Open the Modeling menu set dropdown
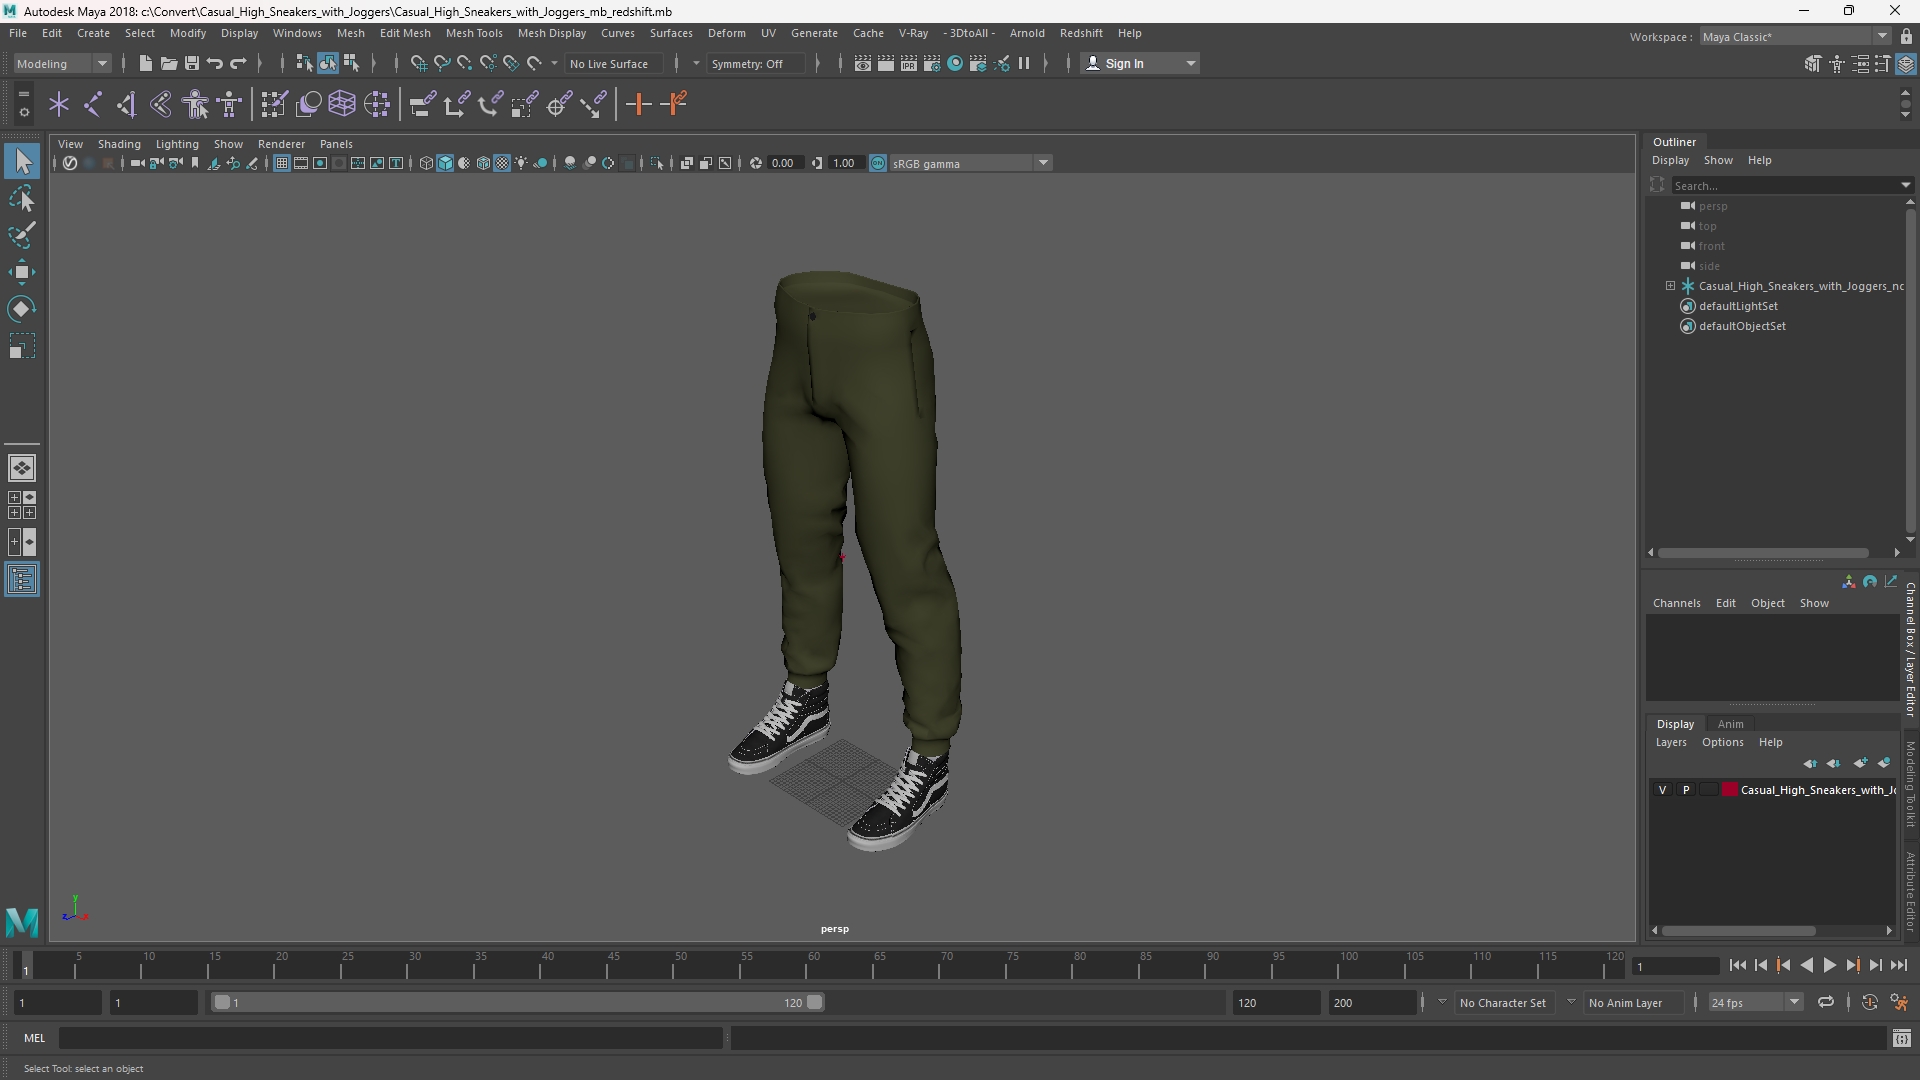Screen dimensions: 1920x1080 pos(62,63)
